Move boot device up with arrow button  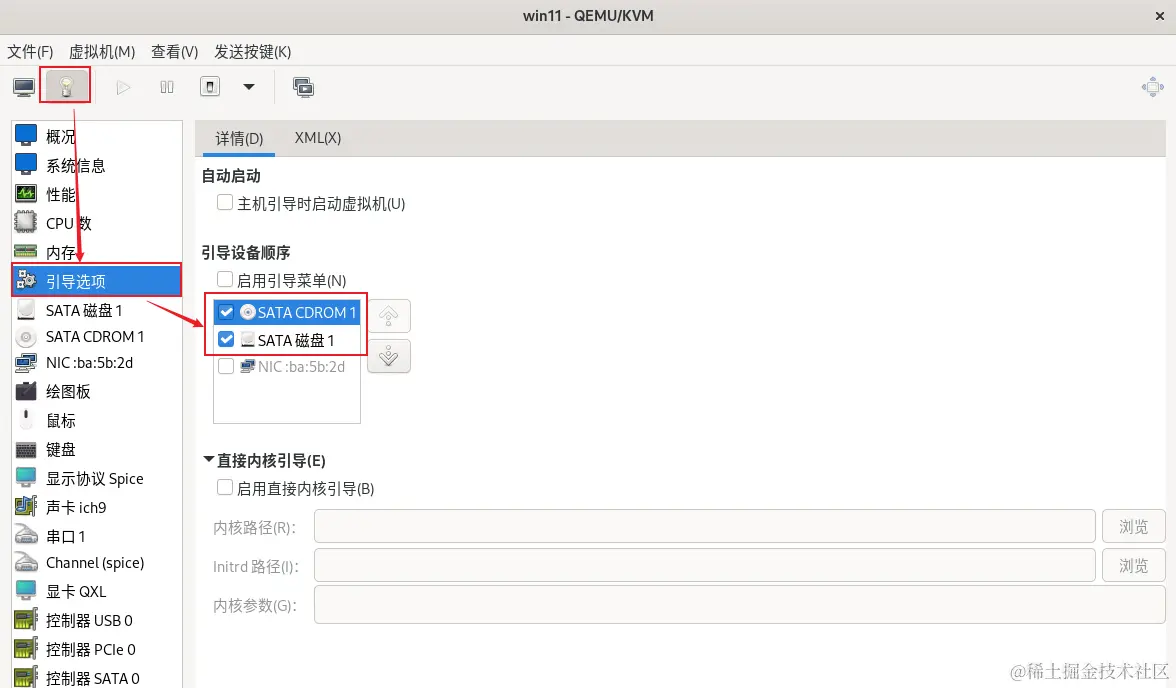[388, 316]
